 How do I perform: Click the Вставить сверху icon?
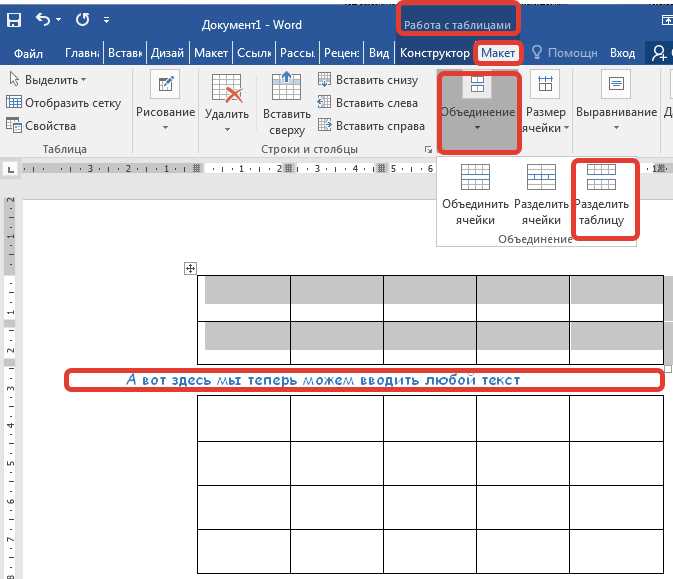point(286,86)
